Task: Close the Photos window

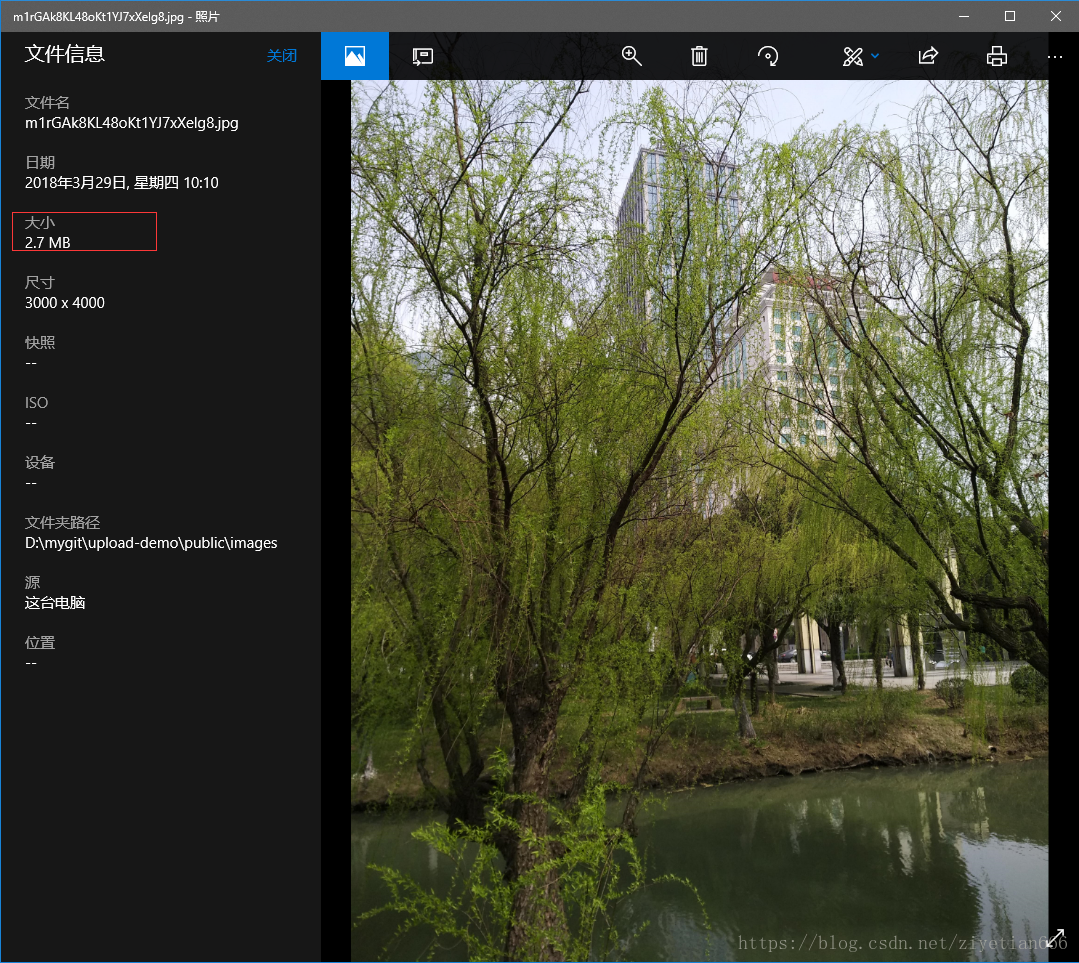Action: coord(1056,17)
